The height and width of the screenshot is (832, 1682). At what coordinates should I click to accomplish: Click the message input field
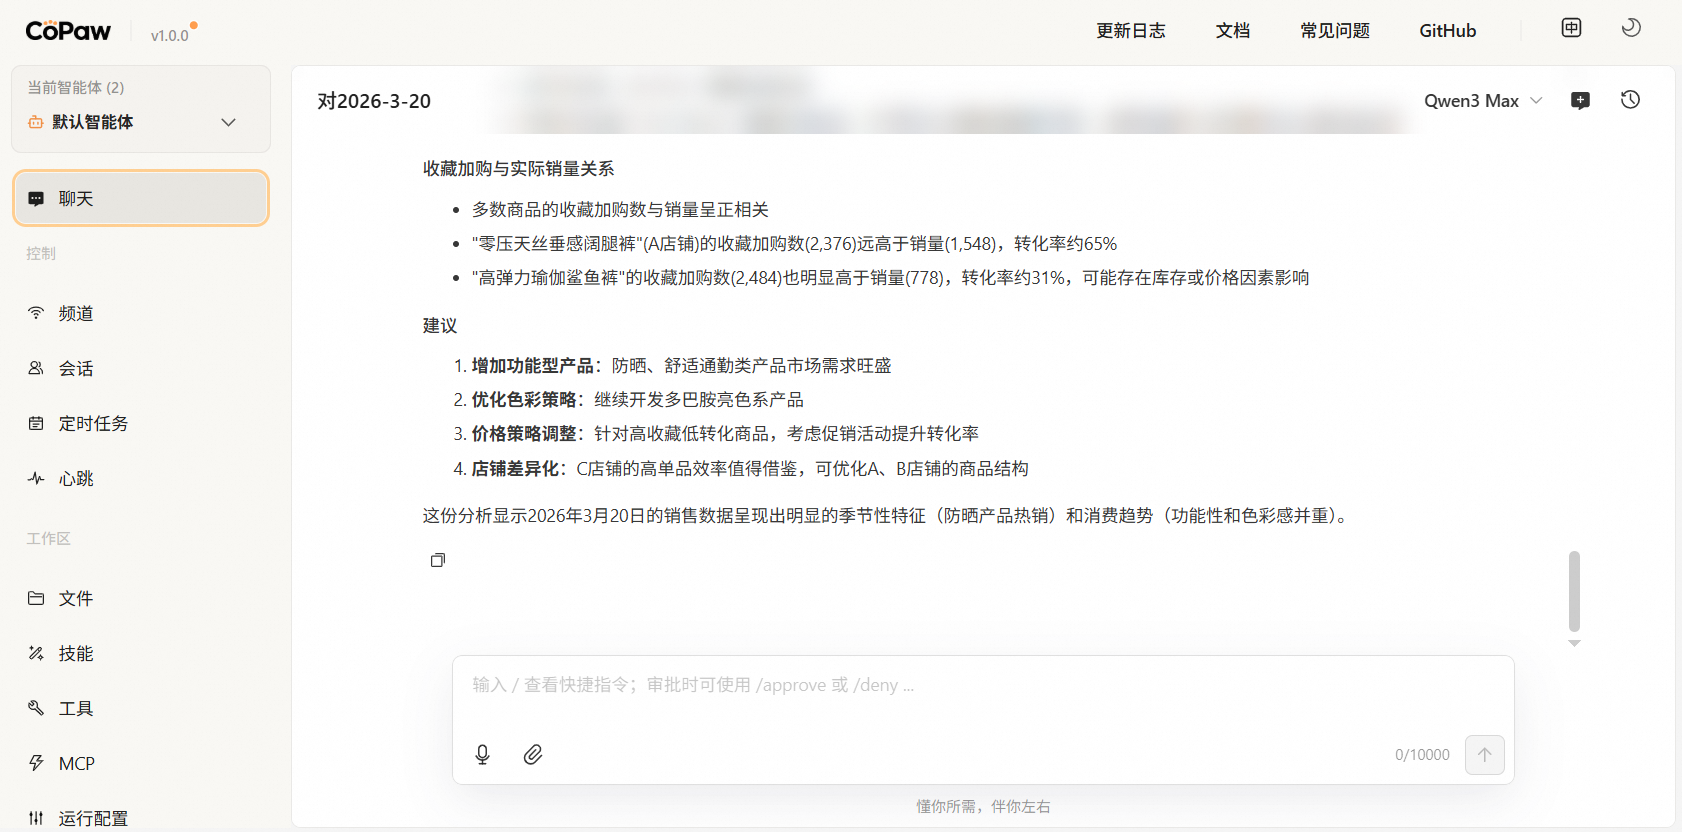pyautogui.click(x=983, y=685)
